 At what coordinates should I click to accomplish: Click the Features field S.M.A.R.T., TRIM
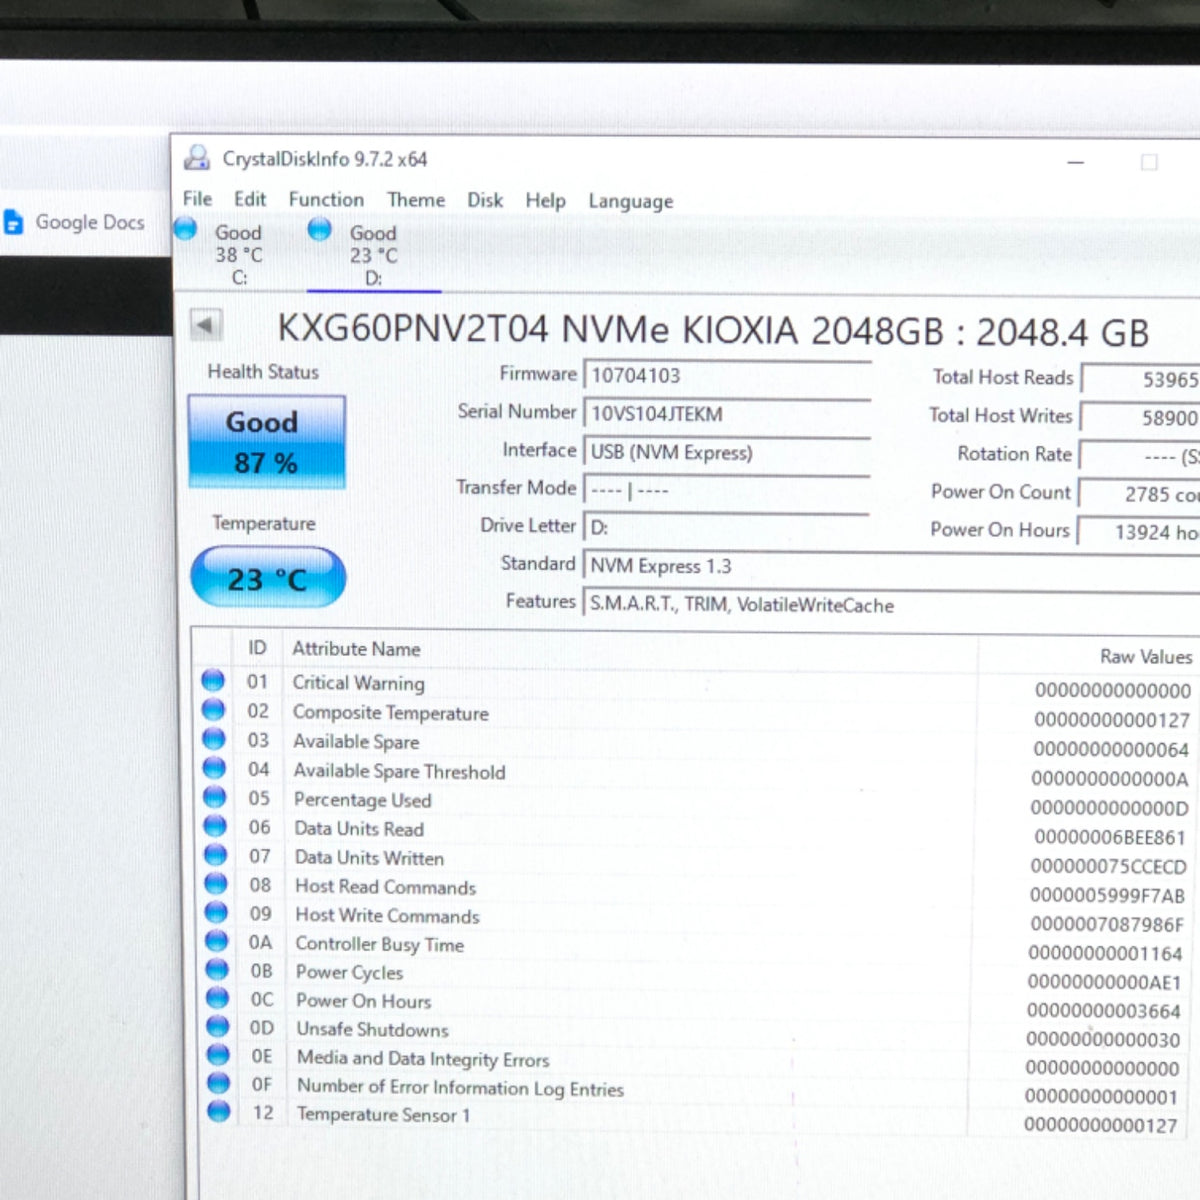click(892, 604)
